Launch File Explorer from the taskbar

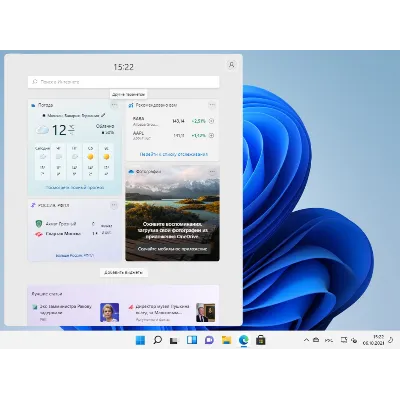(x=226, y=340)
